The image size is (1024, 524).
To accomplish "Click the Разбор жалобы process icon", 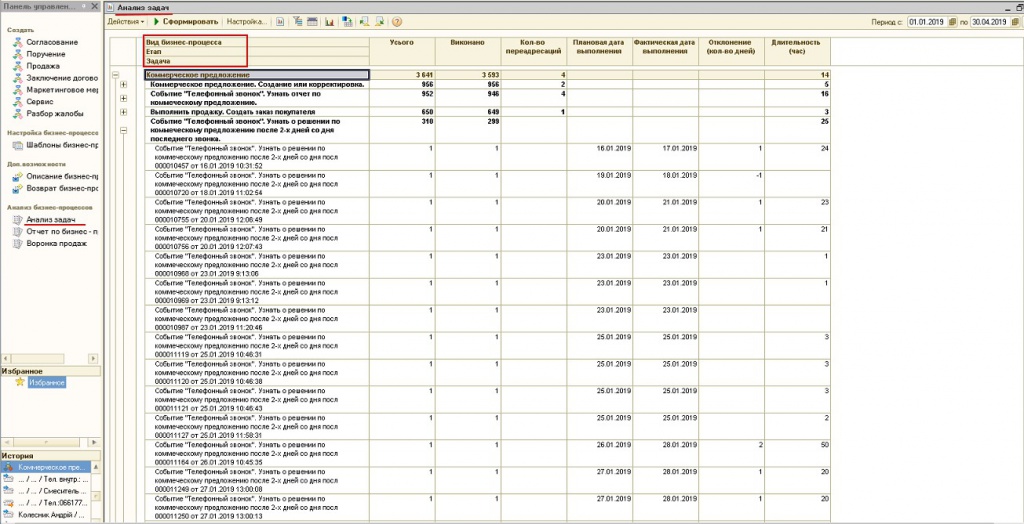I will click(x=18, y=114).
